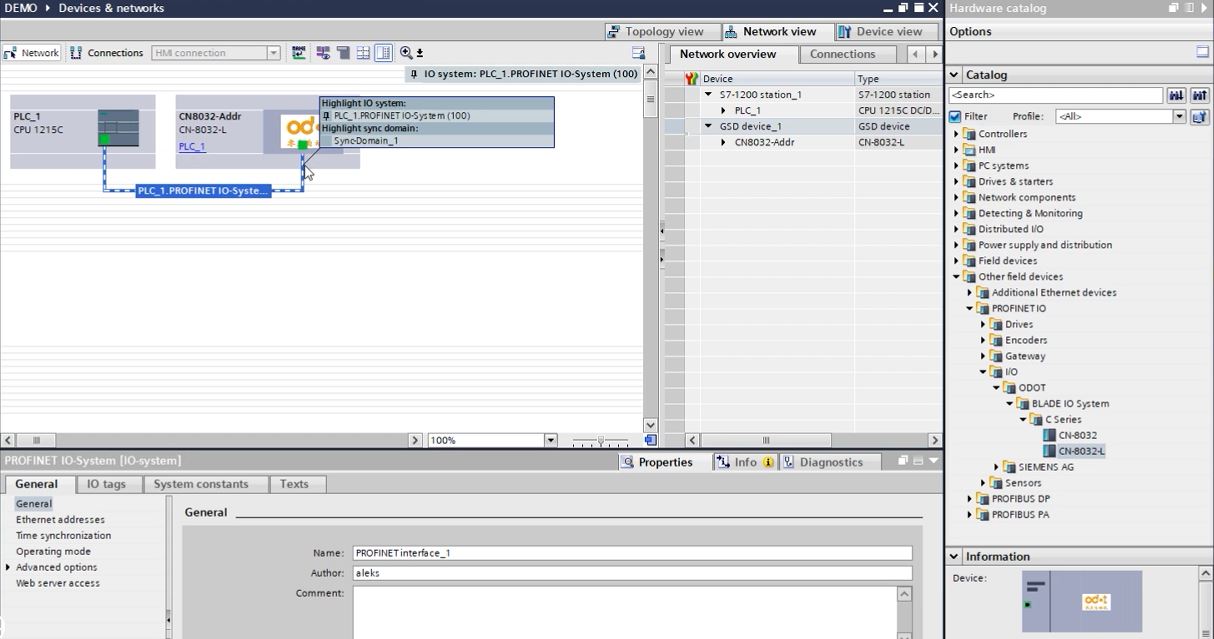Toggle the Network mode button
The image size is (1214, 639).
(x=32, y=53)
